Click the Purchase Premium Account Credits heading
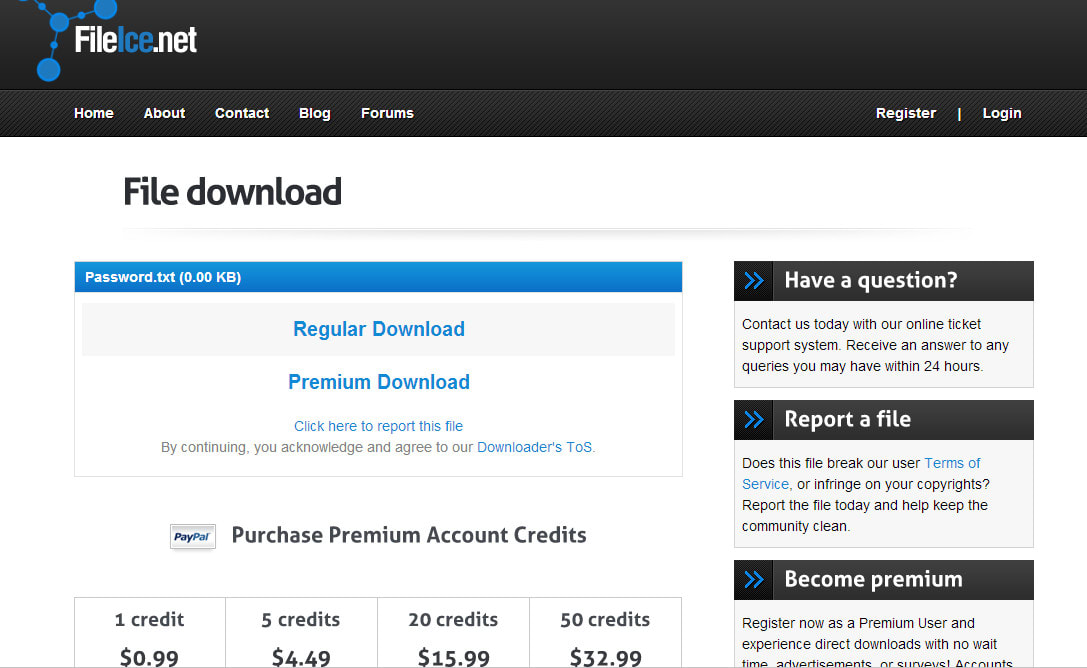 click(x=409, y=535)
